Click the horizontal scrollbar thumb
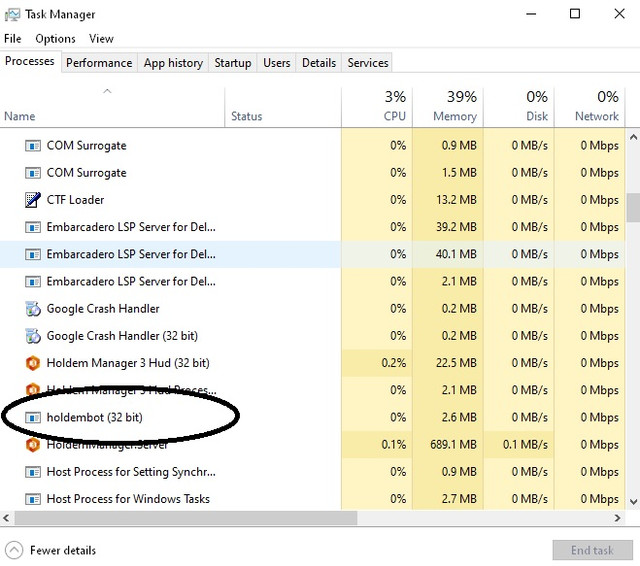 point(186,518)
